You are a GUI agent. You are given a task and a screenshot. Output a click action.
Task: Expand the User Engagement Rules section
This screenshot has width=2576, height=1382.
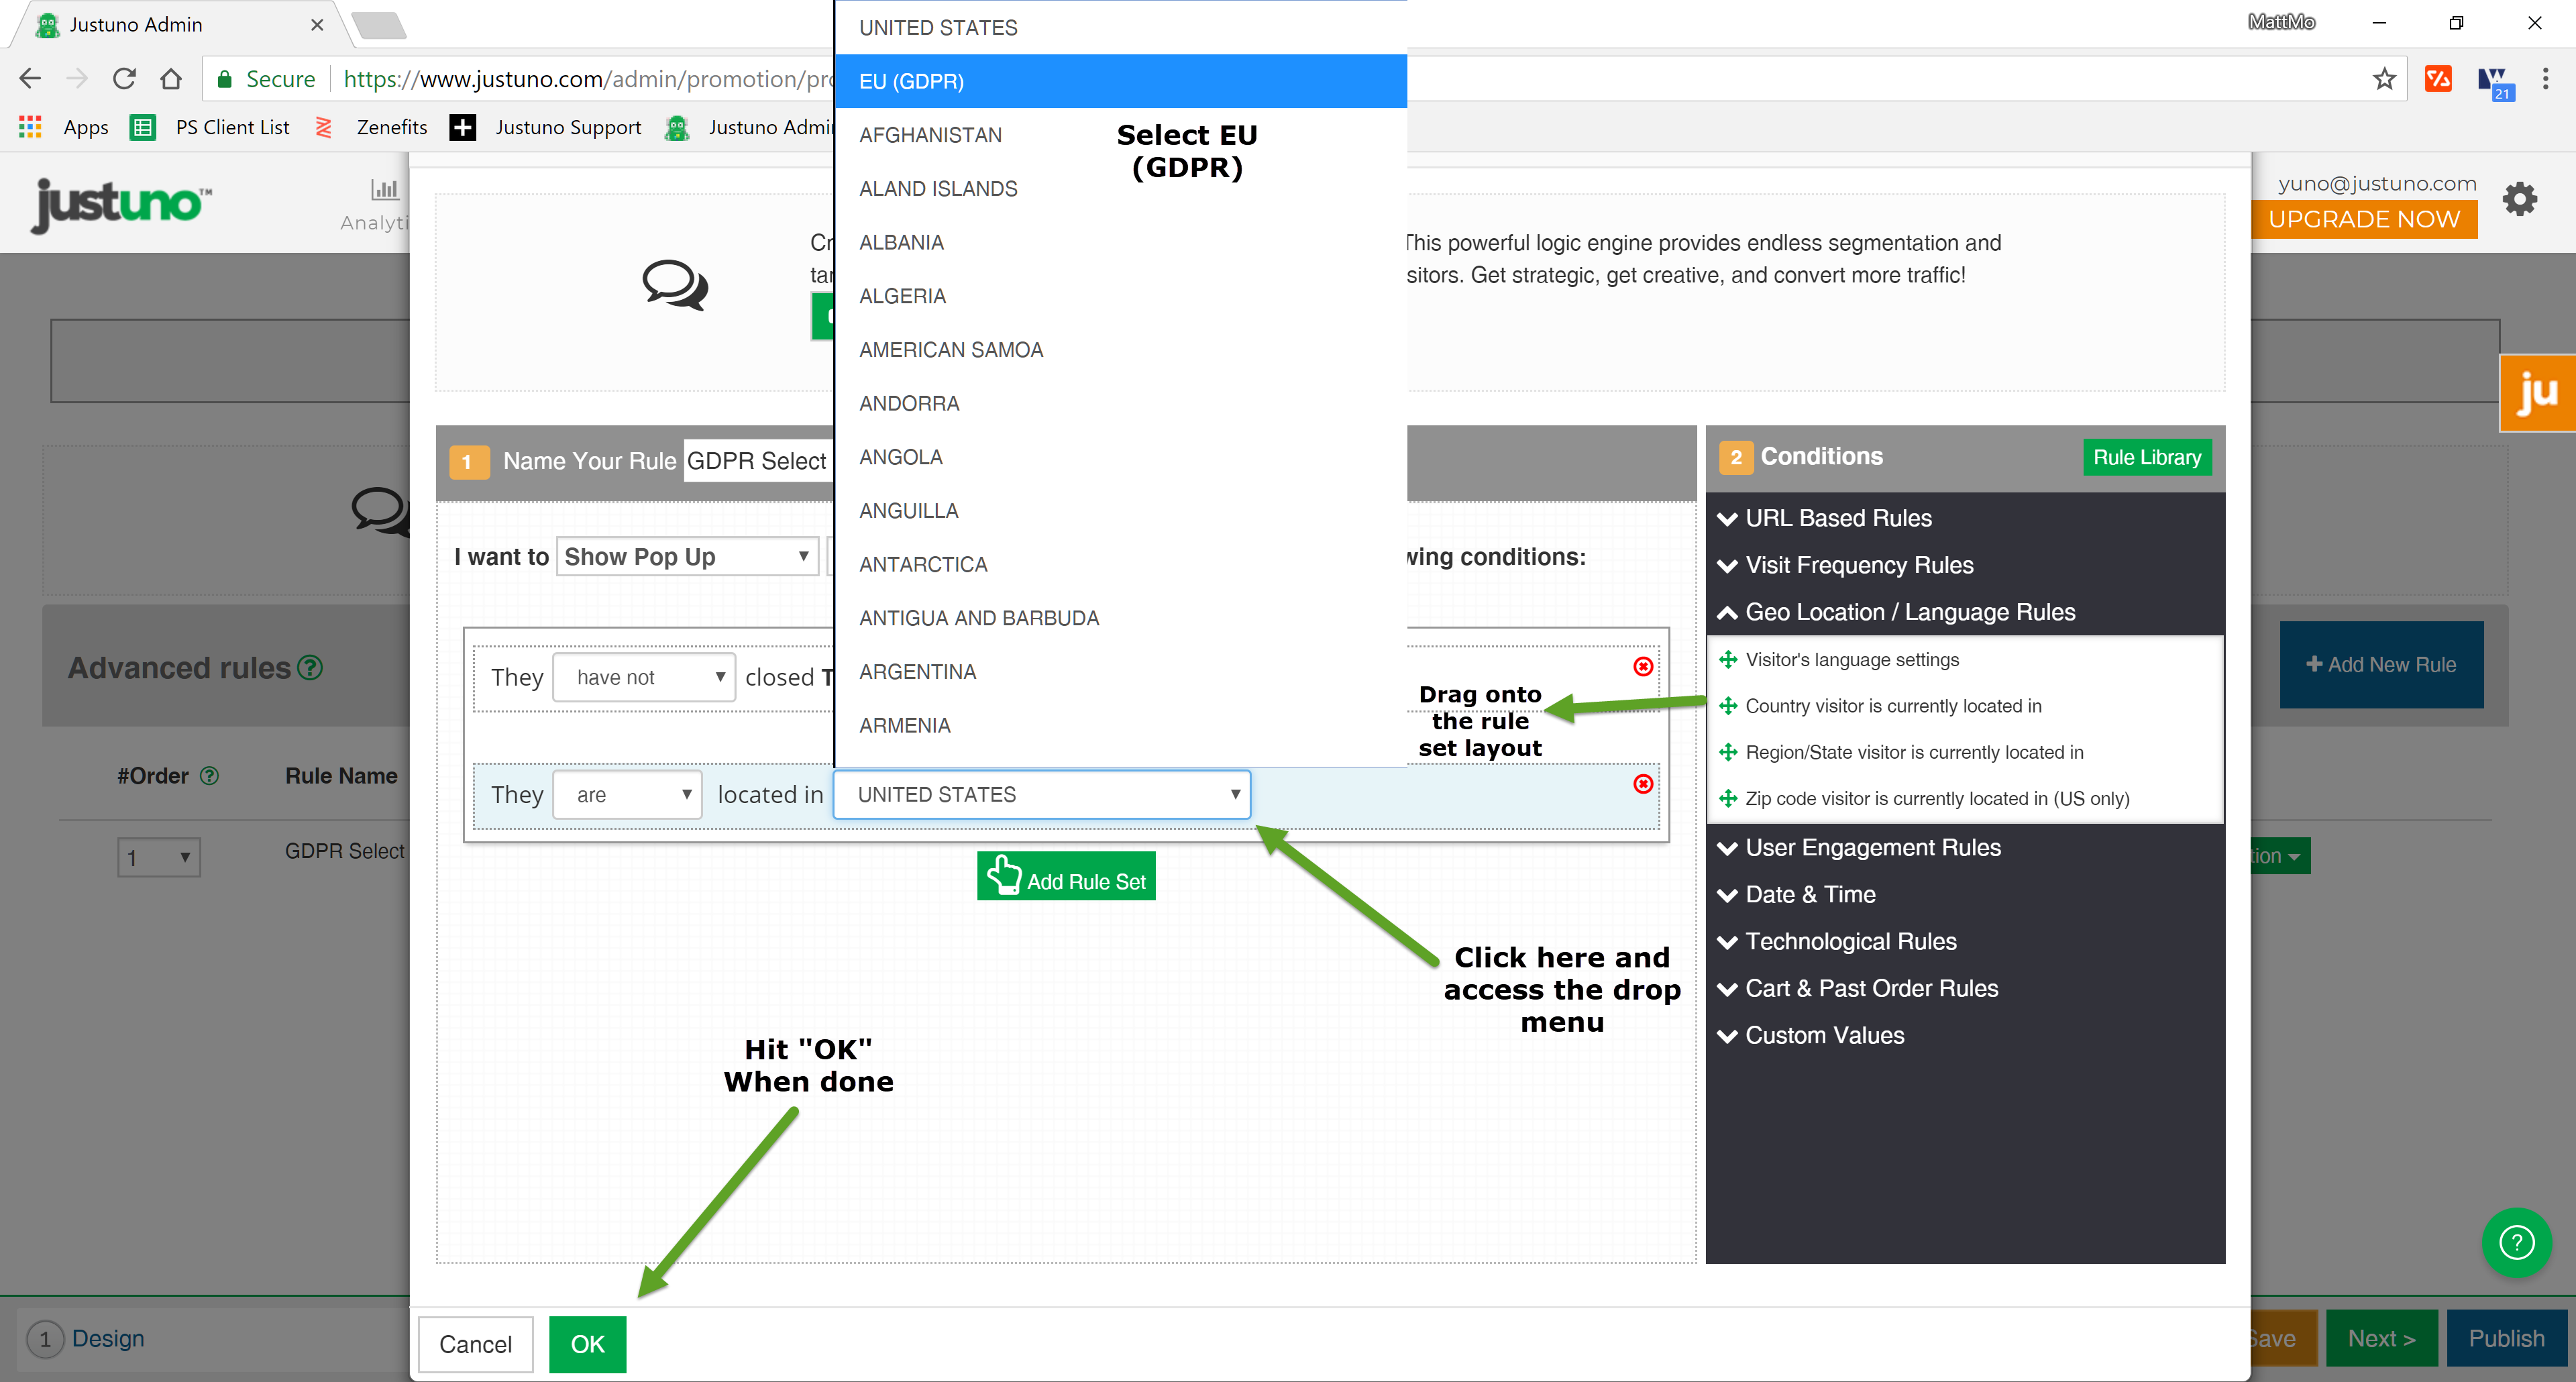(1871, 847)
